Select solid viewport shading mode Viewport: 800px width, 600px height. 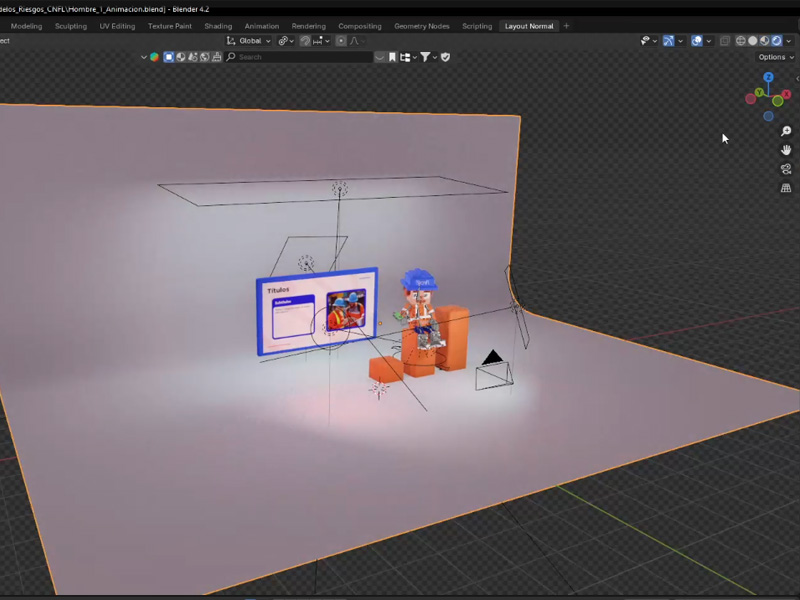(x=753, y=41)
